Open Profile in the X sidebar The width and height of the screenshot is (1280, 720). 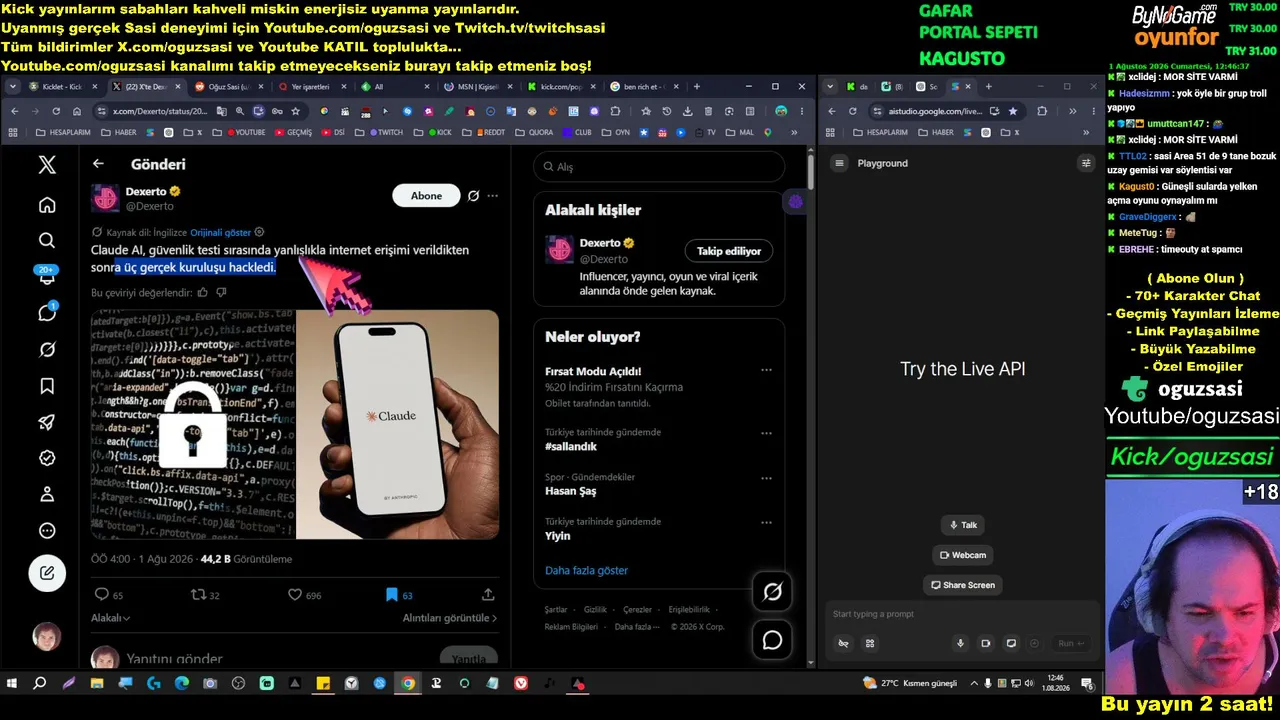47,494
